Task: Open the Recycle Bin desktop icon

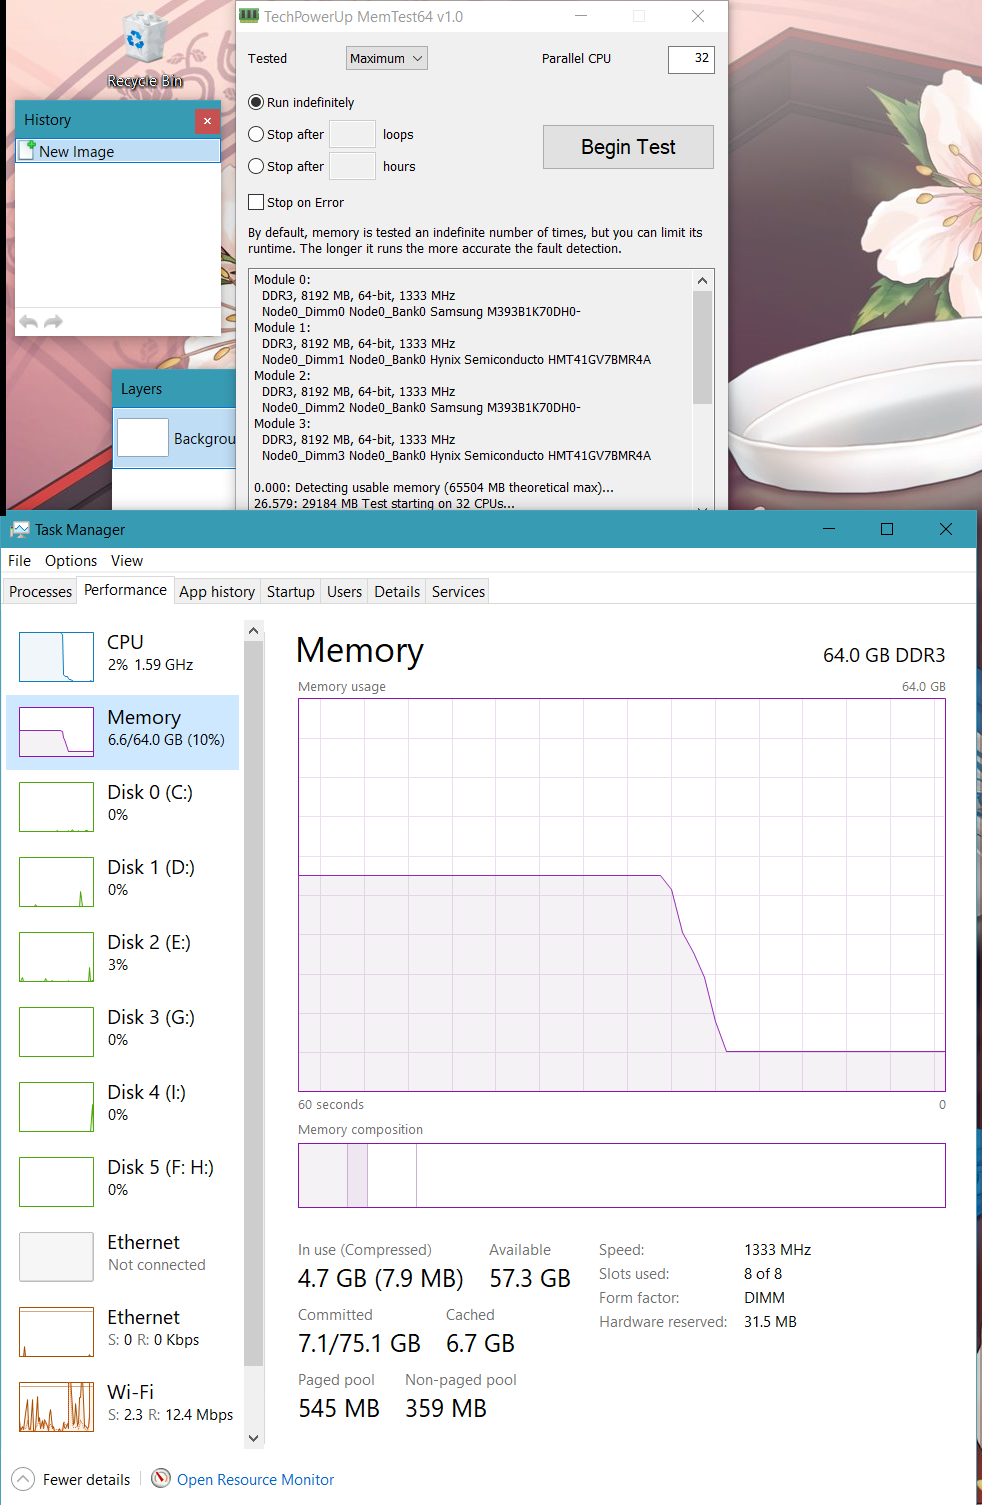Action: pyautogui.click(x=144, y=50)
